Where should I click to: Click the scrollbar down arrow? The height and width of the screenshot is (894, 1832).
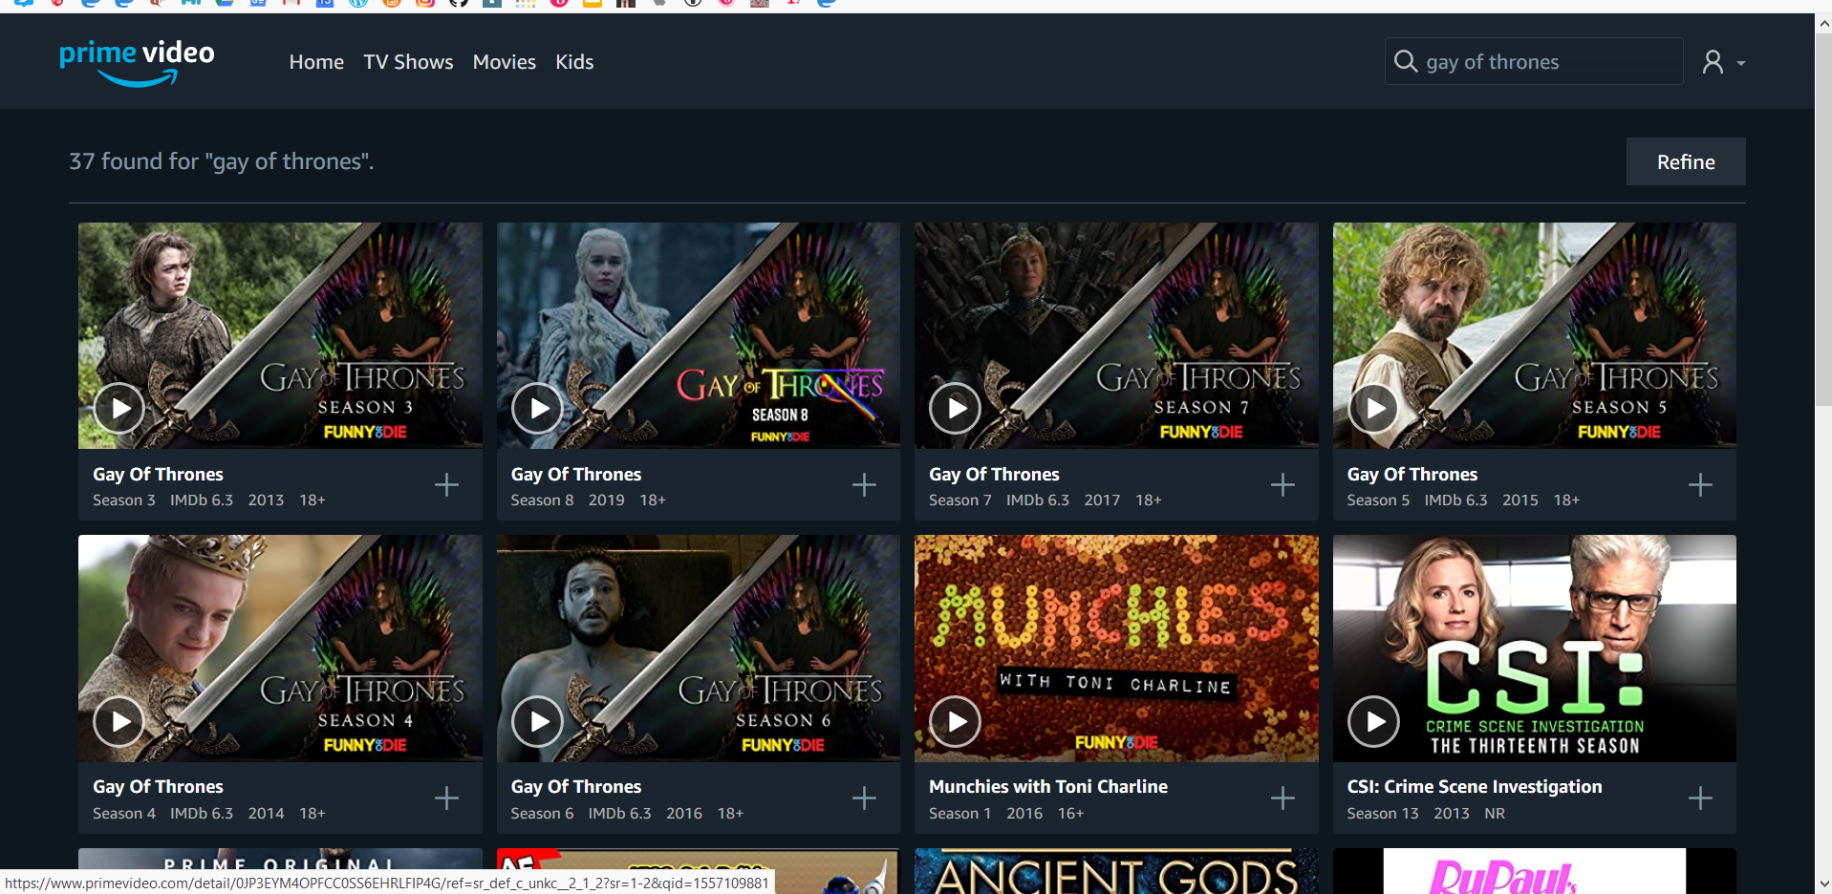pyautogui.click(x=1823, y=884)
